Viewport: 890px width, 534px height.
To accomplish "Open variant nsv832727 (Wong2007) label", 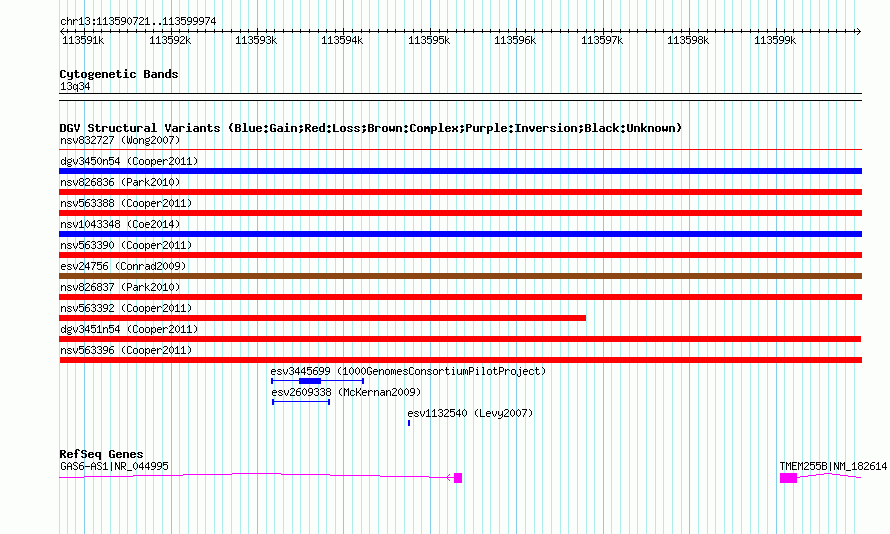I will pos(120,140).
